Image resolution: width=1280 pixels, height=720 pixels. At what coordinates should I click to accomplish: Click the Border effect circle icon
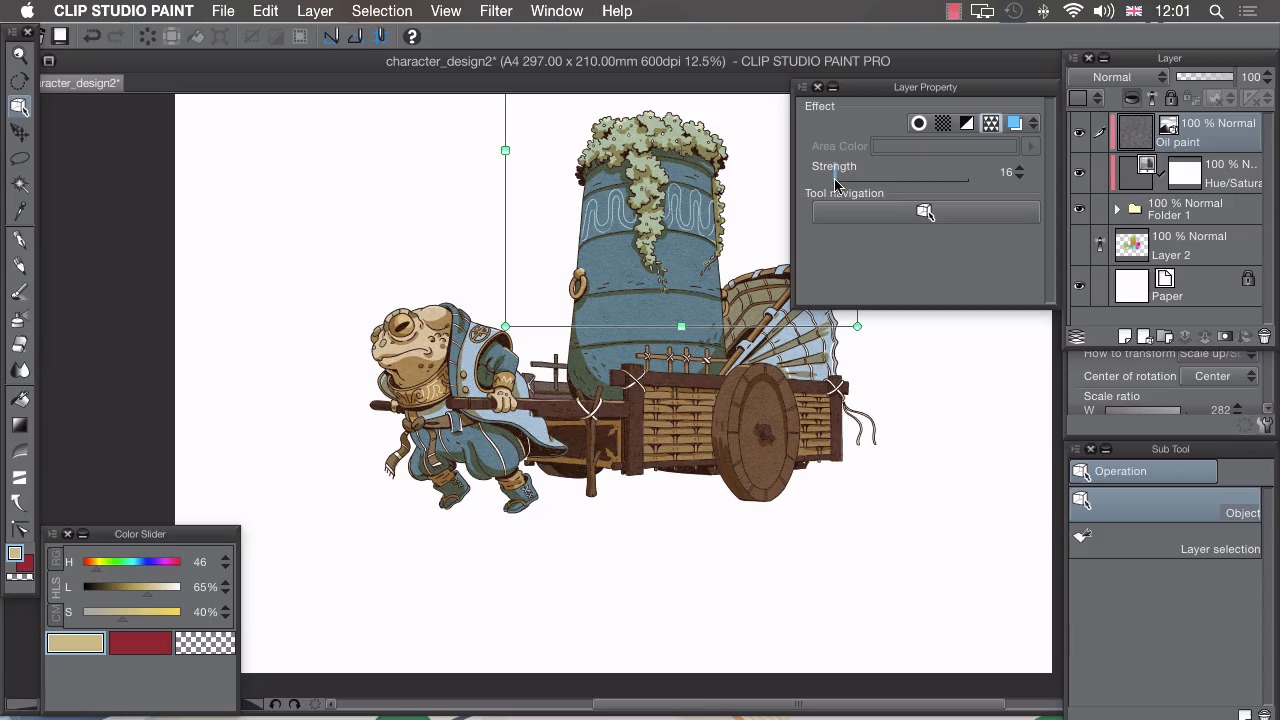point(918,123)
